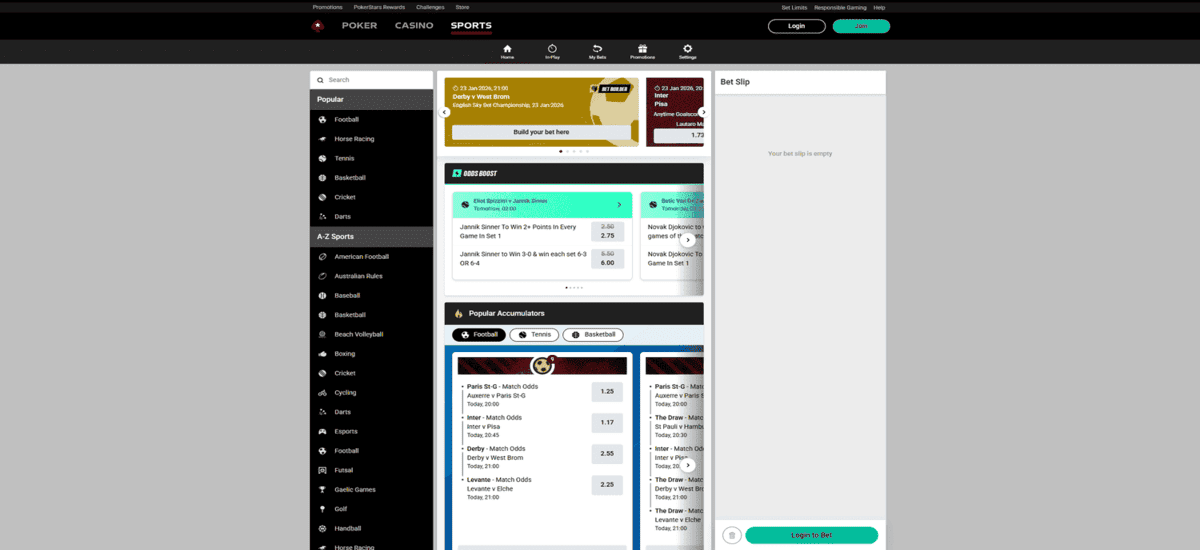Click the Gaelic Games trophy icon
This screenshot has width=1200, height=550.
click(322, 490)
